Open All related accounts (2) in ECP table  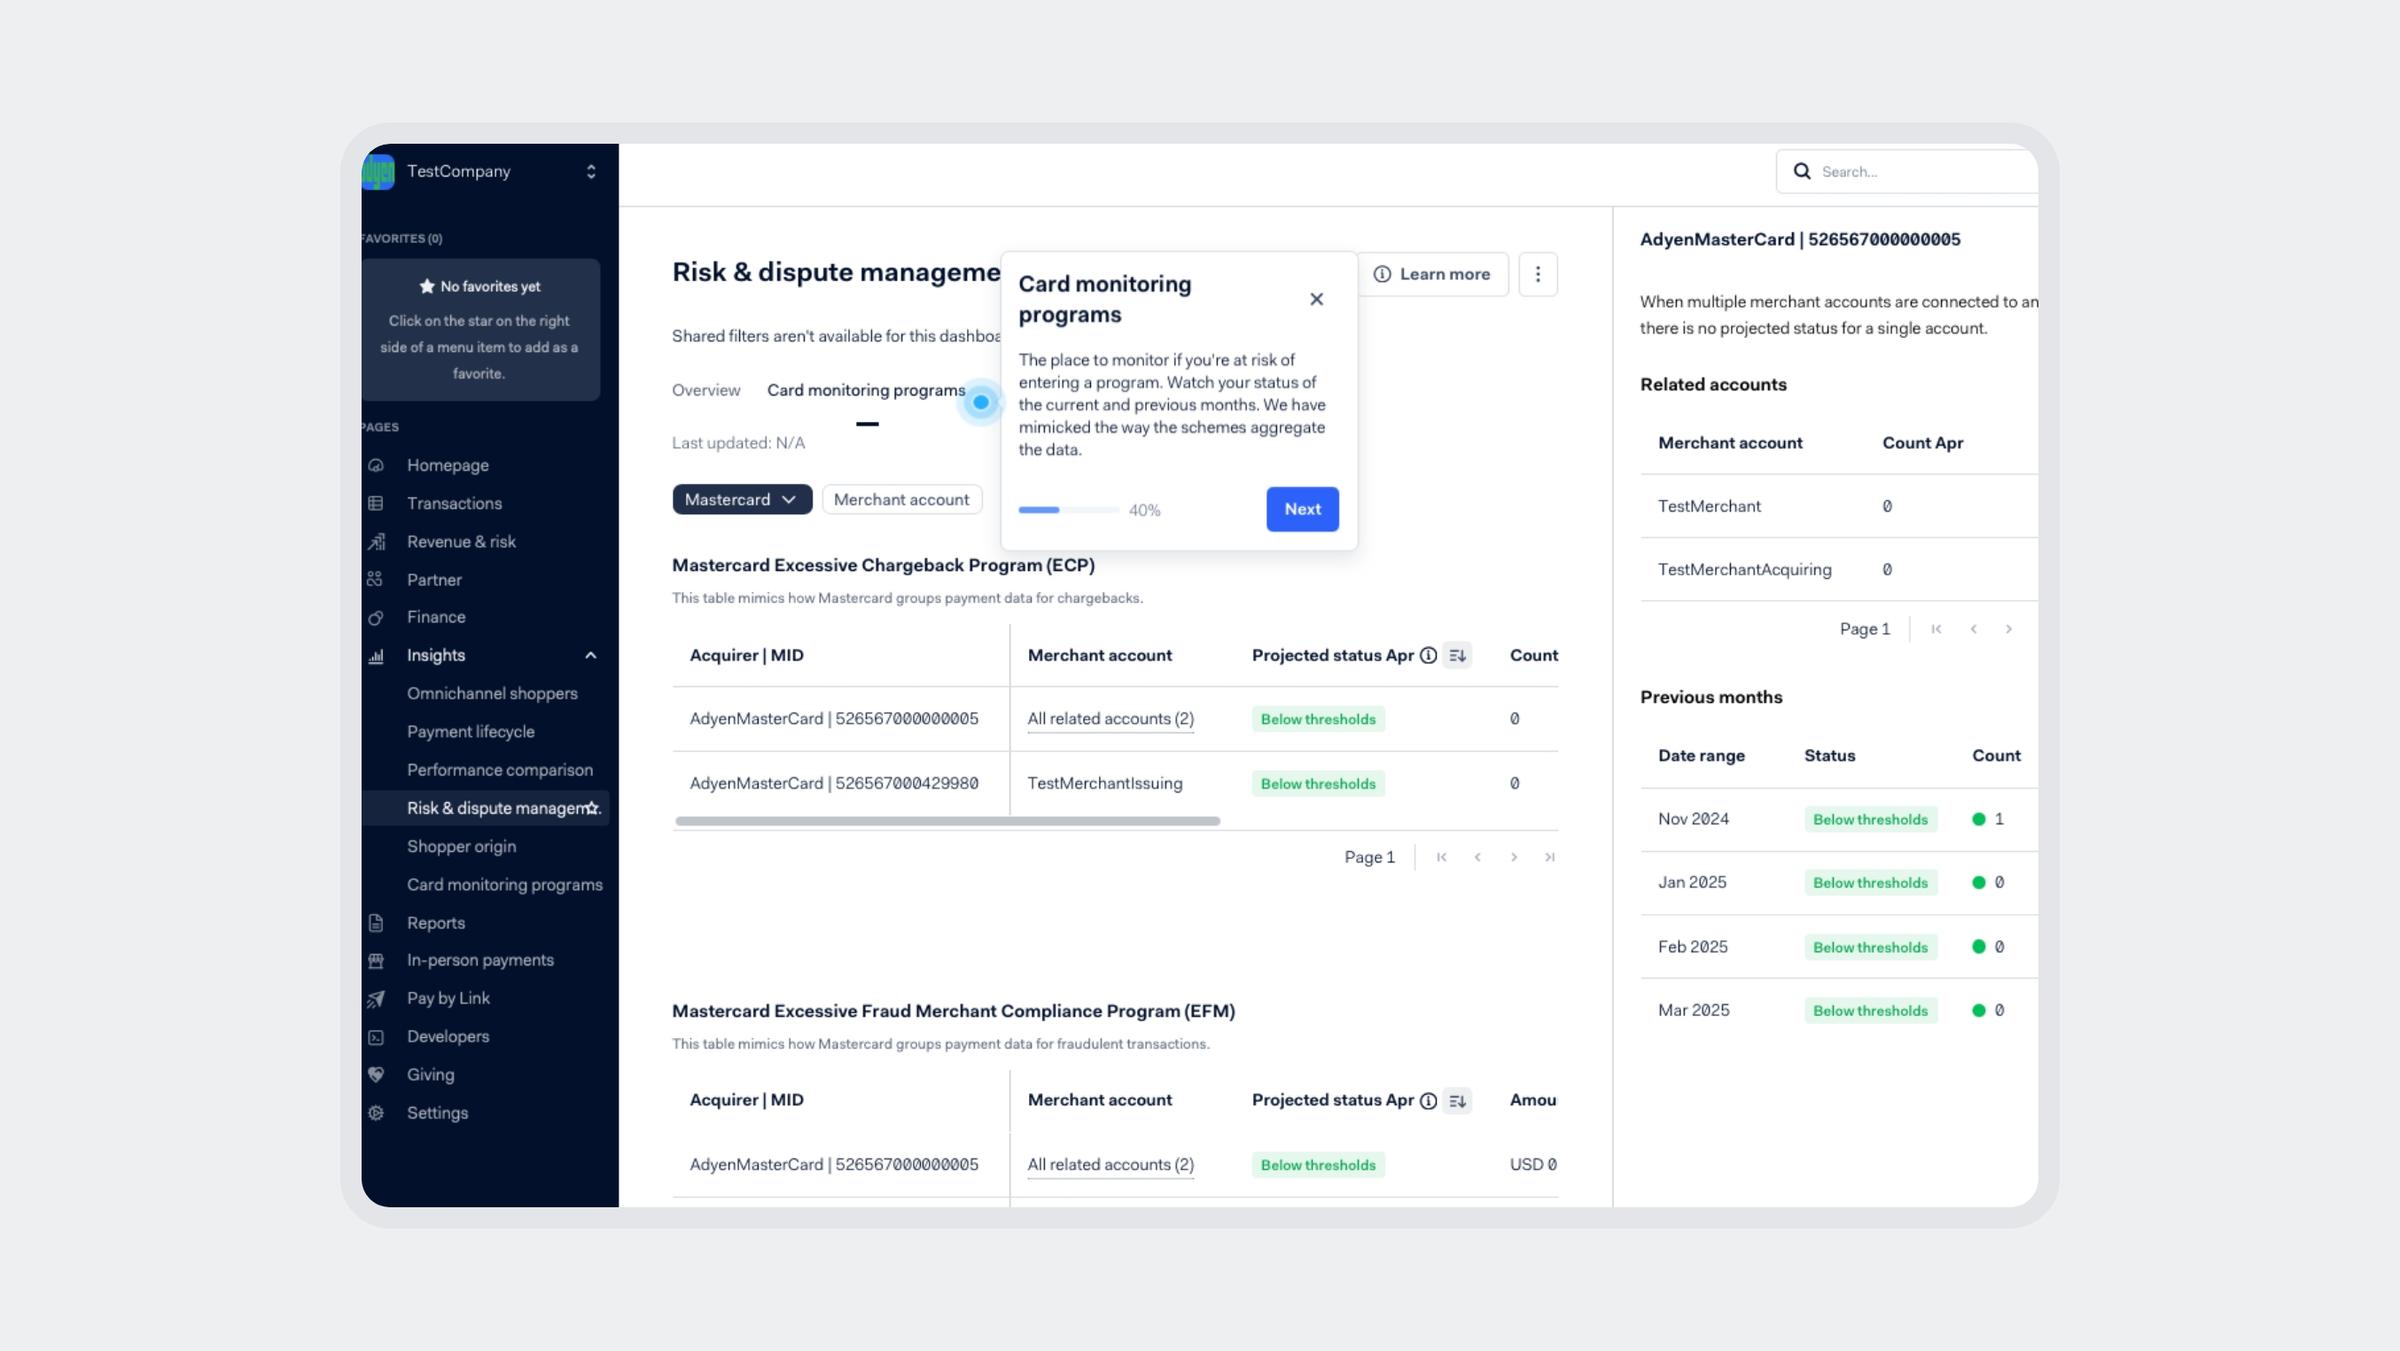click(x=1110, y=719)
